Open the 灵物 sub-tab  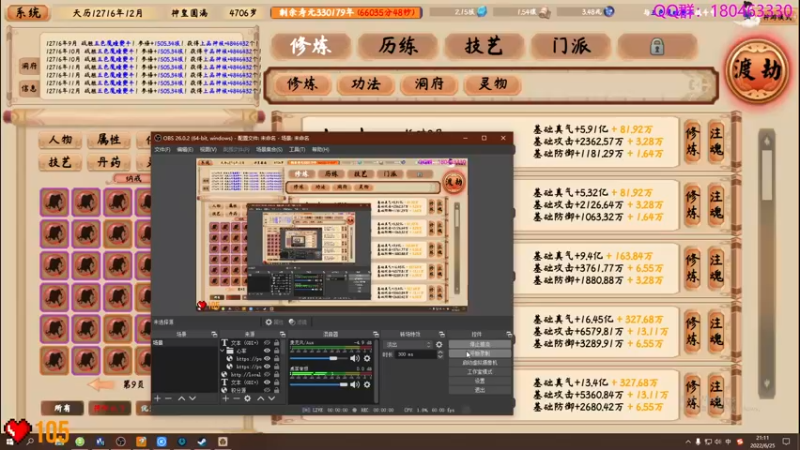pos(492,84)
